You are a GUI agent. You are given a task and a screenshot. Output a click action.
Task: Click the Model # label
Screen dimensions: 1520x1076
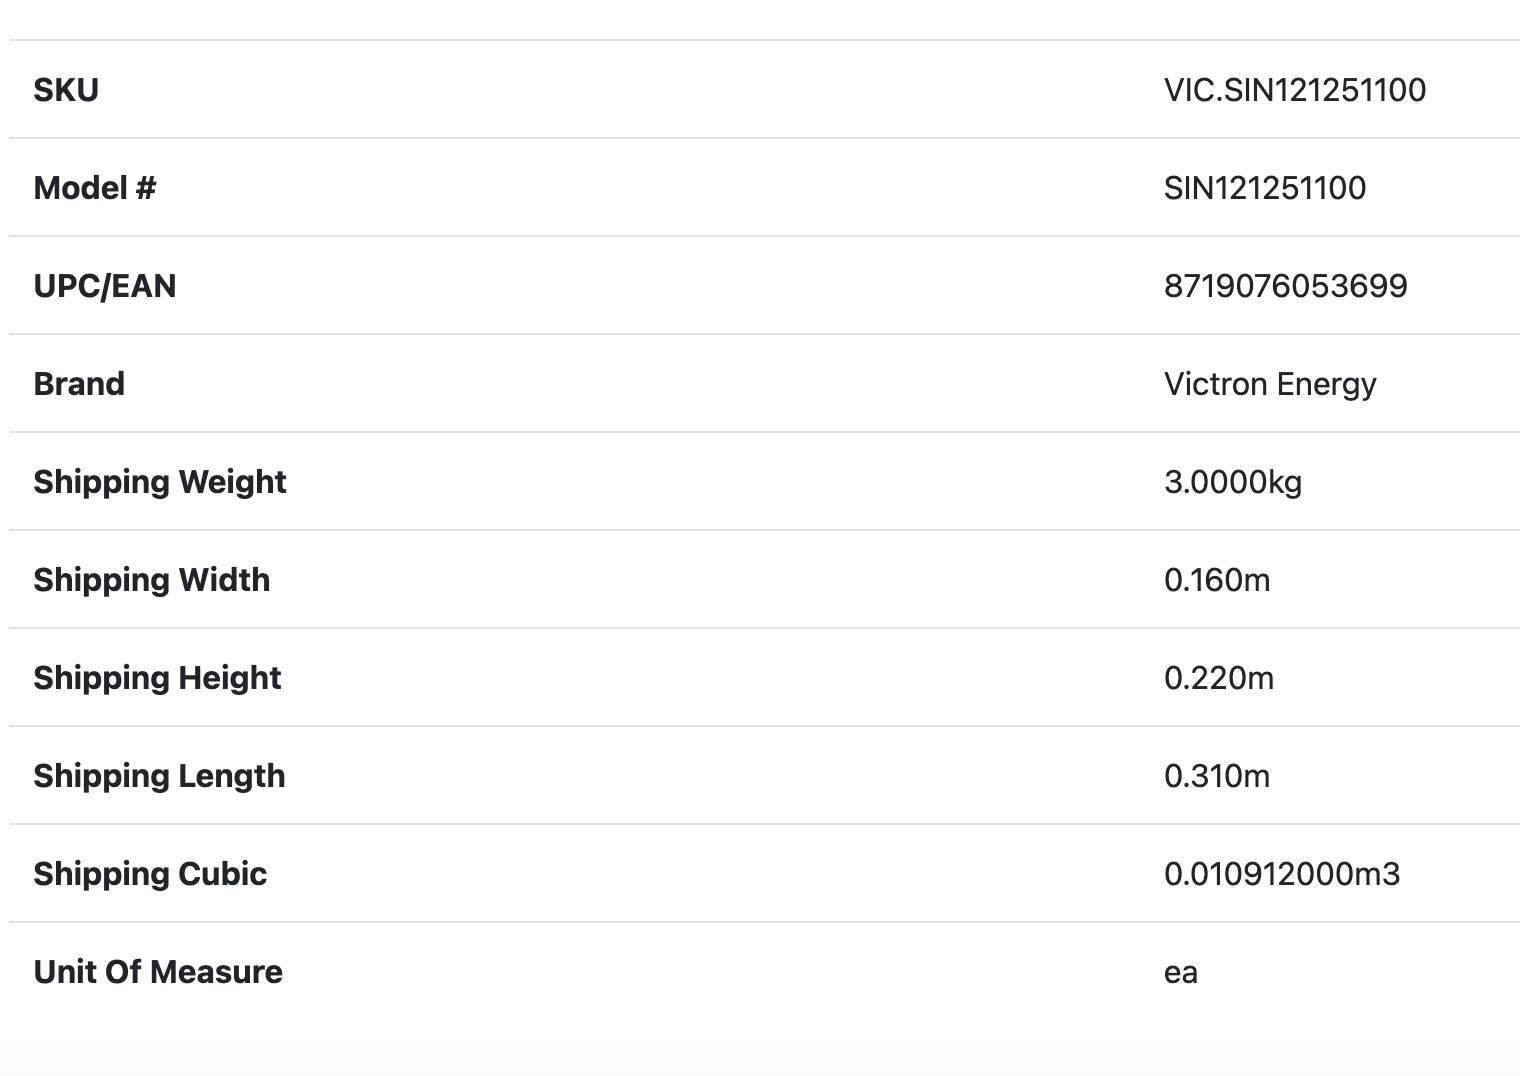click(95, 188)
